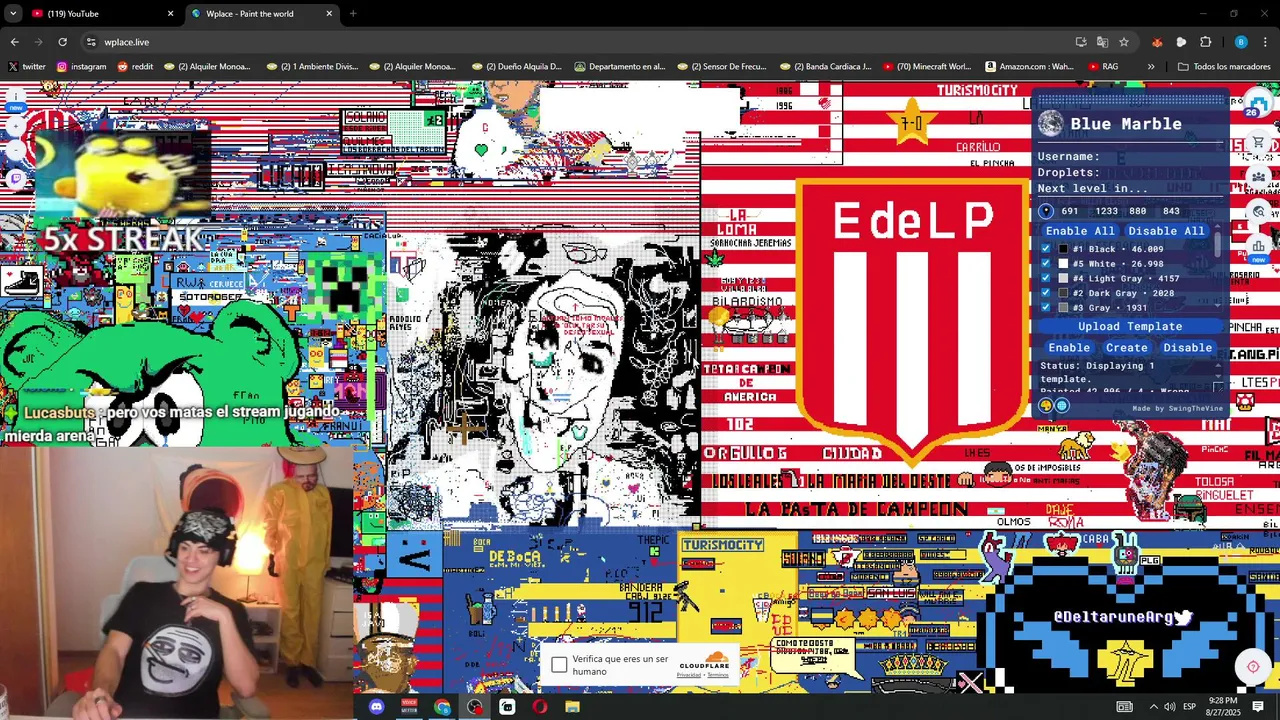The image size is (1280, 720).
Task: Open File Explorer from the taskbar
Action: coord(572,707)
